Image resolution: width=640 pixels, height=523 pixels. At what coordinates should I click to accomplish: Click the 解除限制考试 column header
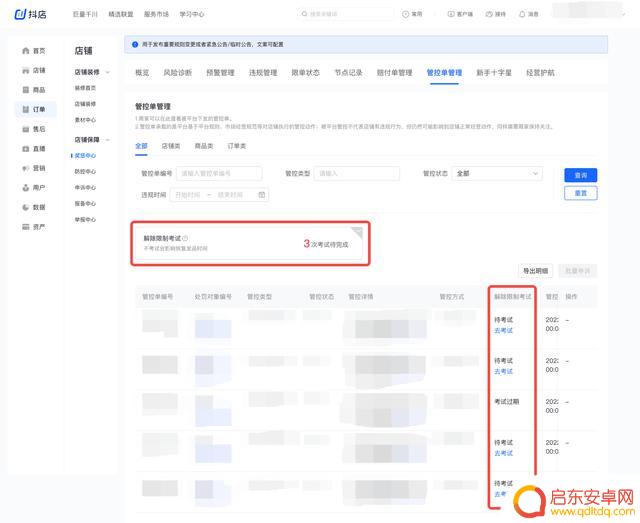click(513, 296)
